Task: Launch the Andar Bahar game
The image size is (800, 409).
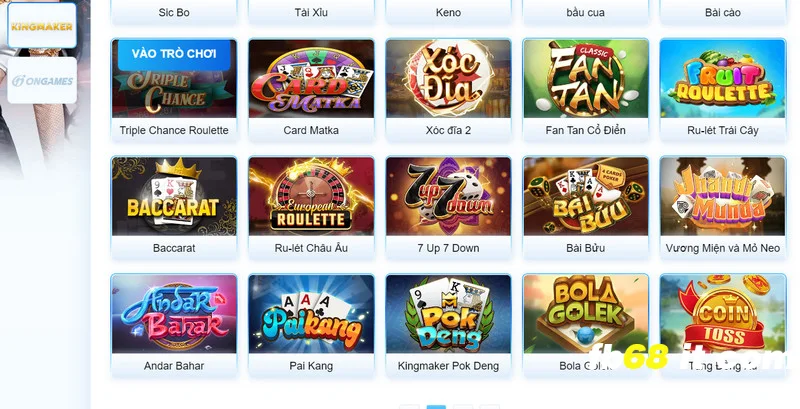Action: point(174,314)
